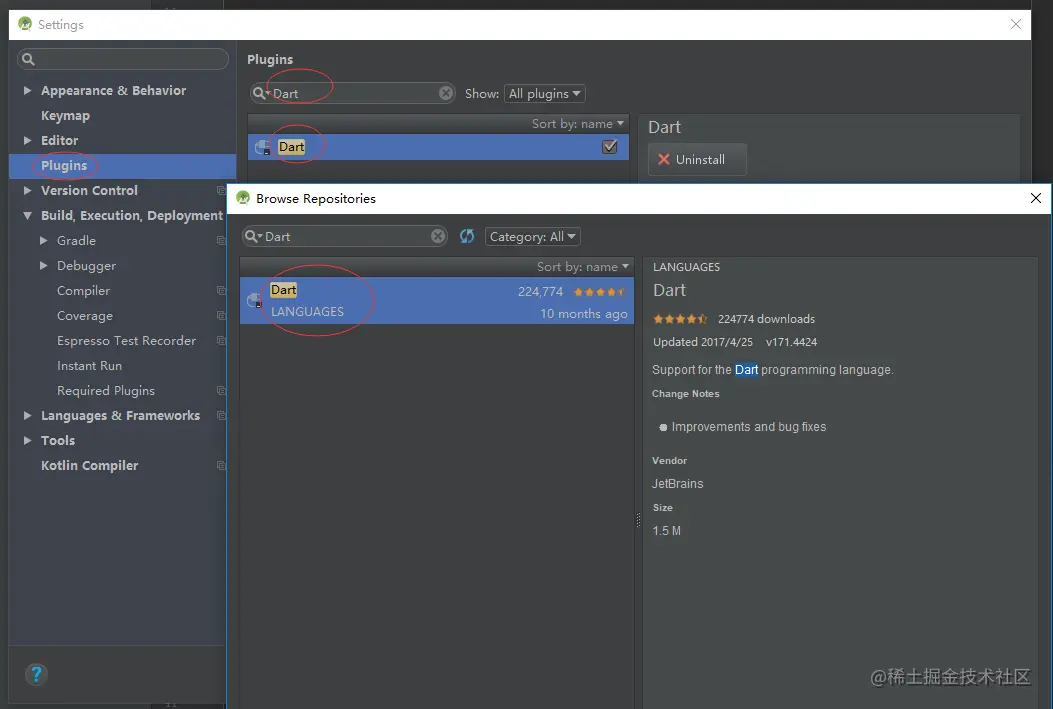
Task: Click the project-level icon beside Version Control
Action: click(x=221, y=191)
